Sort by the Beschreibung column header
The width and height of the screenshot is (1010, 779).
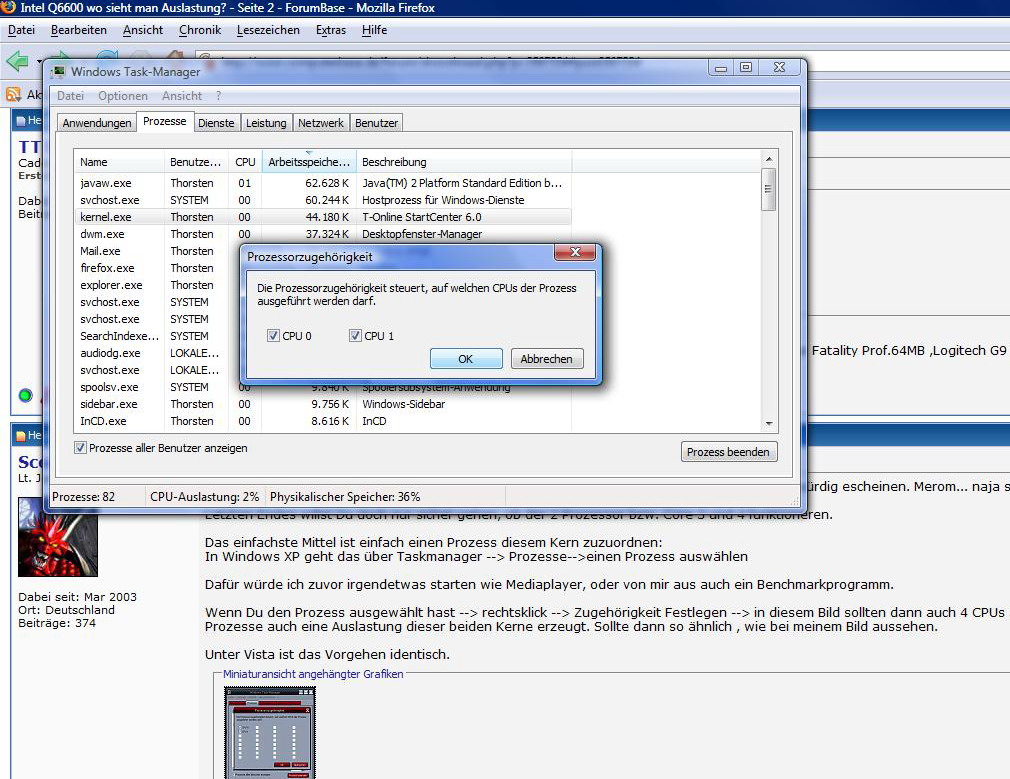464,162
